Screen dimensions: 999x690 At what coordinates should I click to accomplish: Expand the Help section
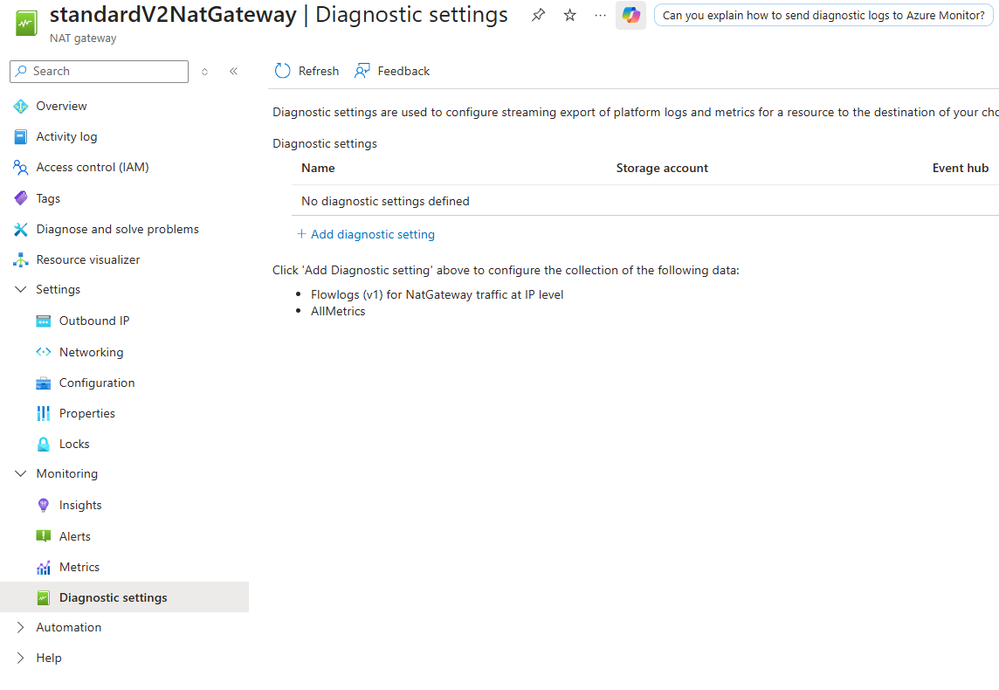21,658
